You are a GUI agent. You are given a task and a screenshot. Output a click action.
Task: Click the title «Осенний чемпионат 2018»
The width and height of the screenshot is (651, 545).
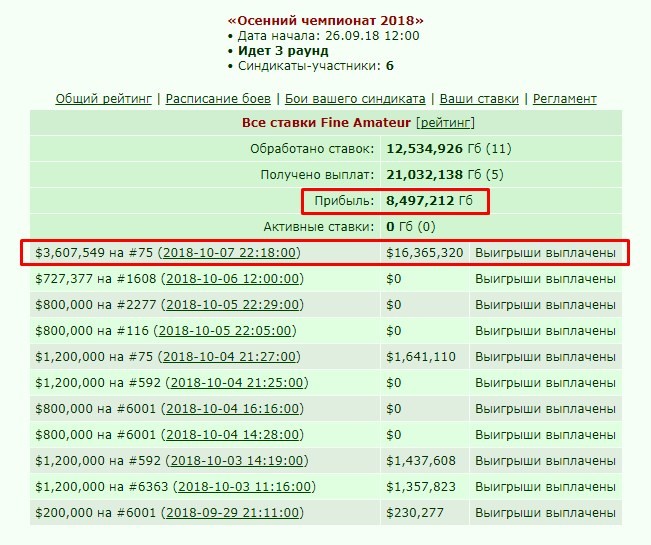coord(326,21)
